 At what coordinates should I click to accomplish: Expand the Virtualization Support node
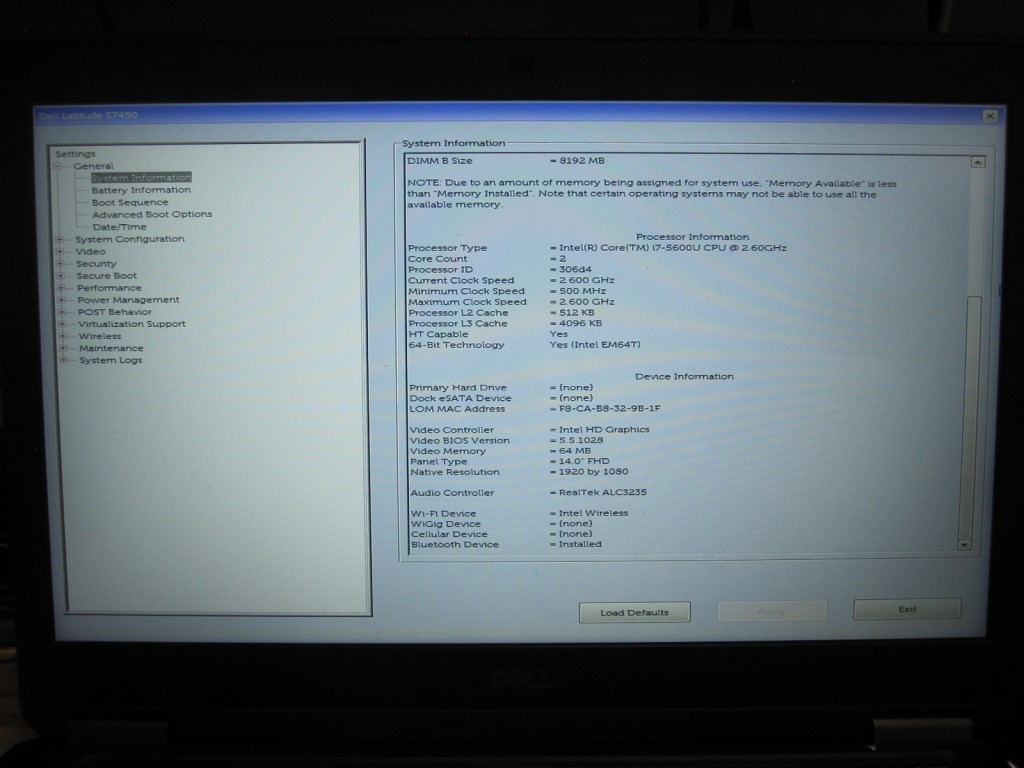[x=63, y=324]
